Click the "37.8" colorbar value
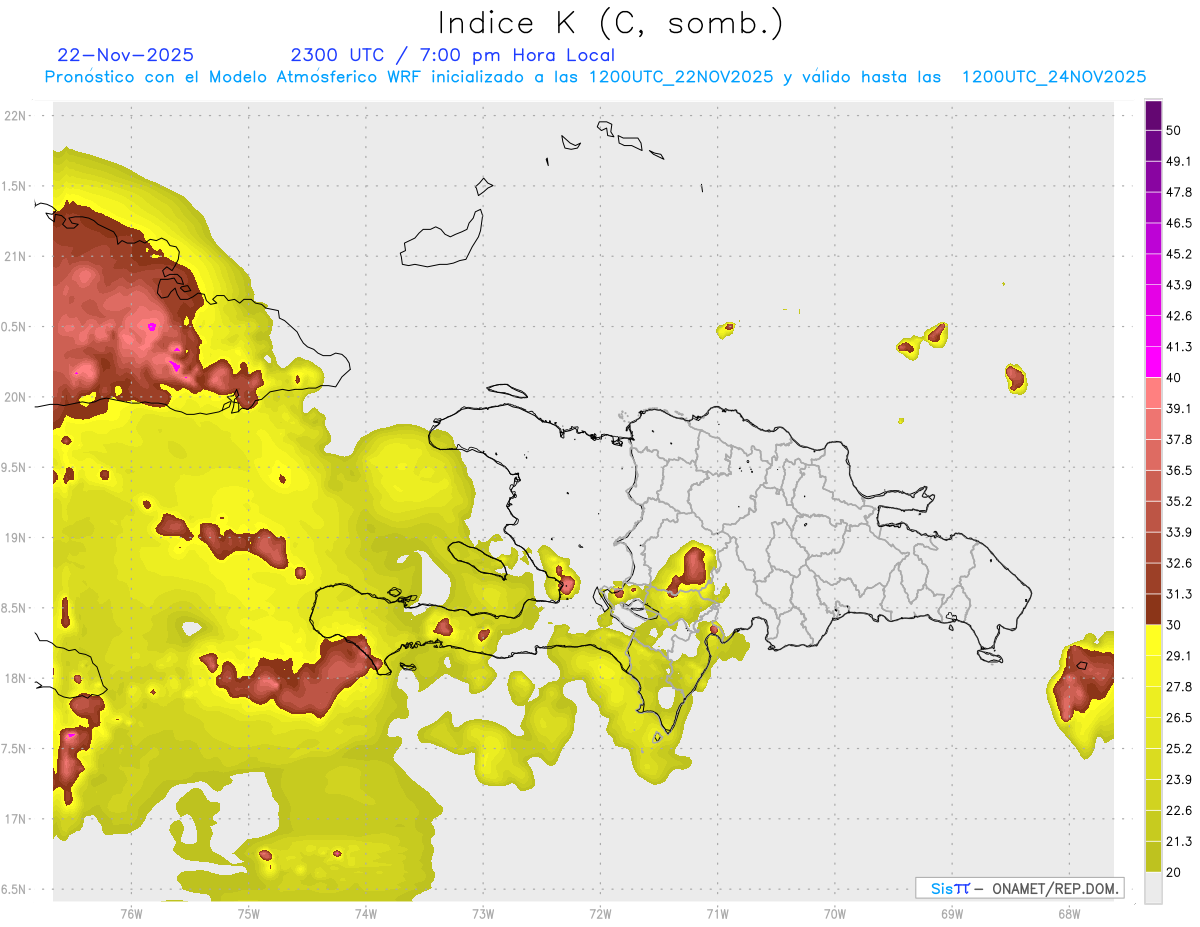1200x927 pixels. pos(1179,439)
